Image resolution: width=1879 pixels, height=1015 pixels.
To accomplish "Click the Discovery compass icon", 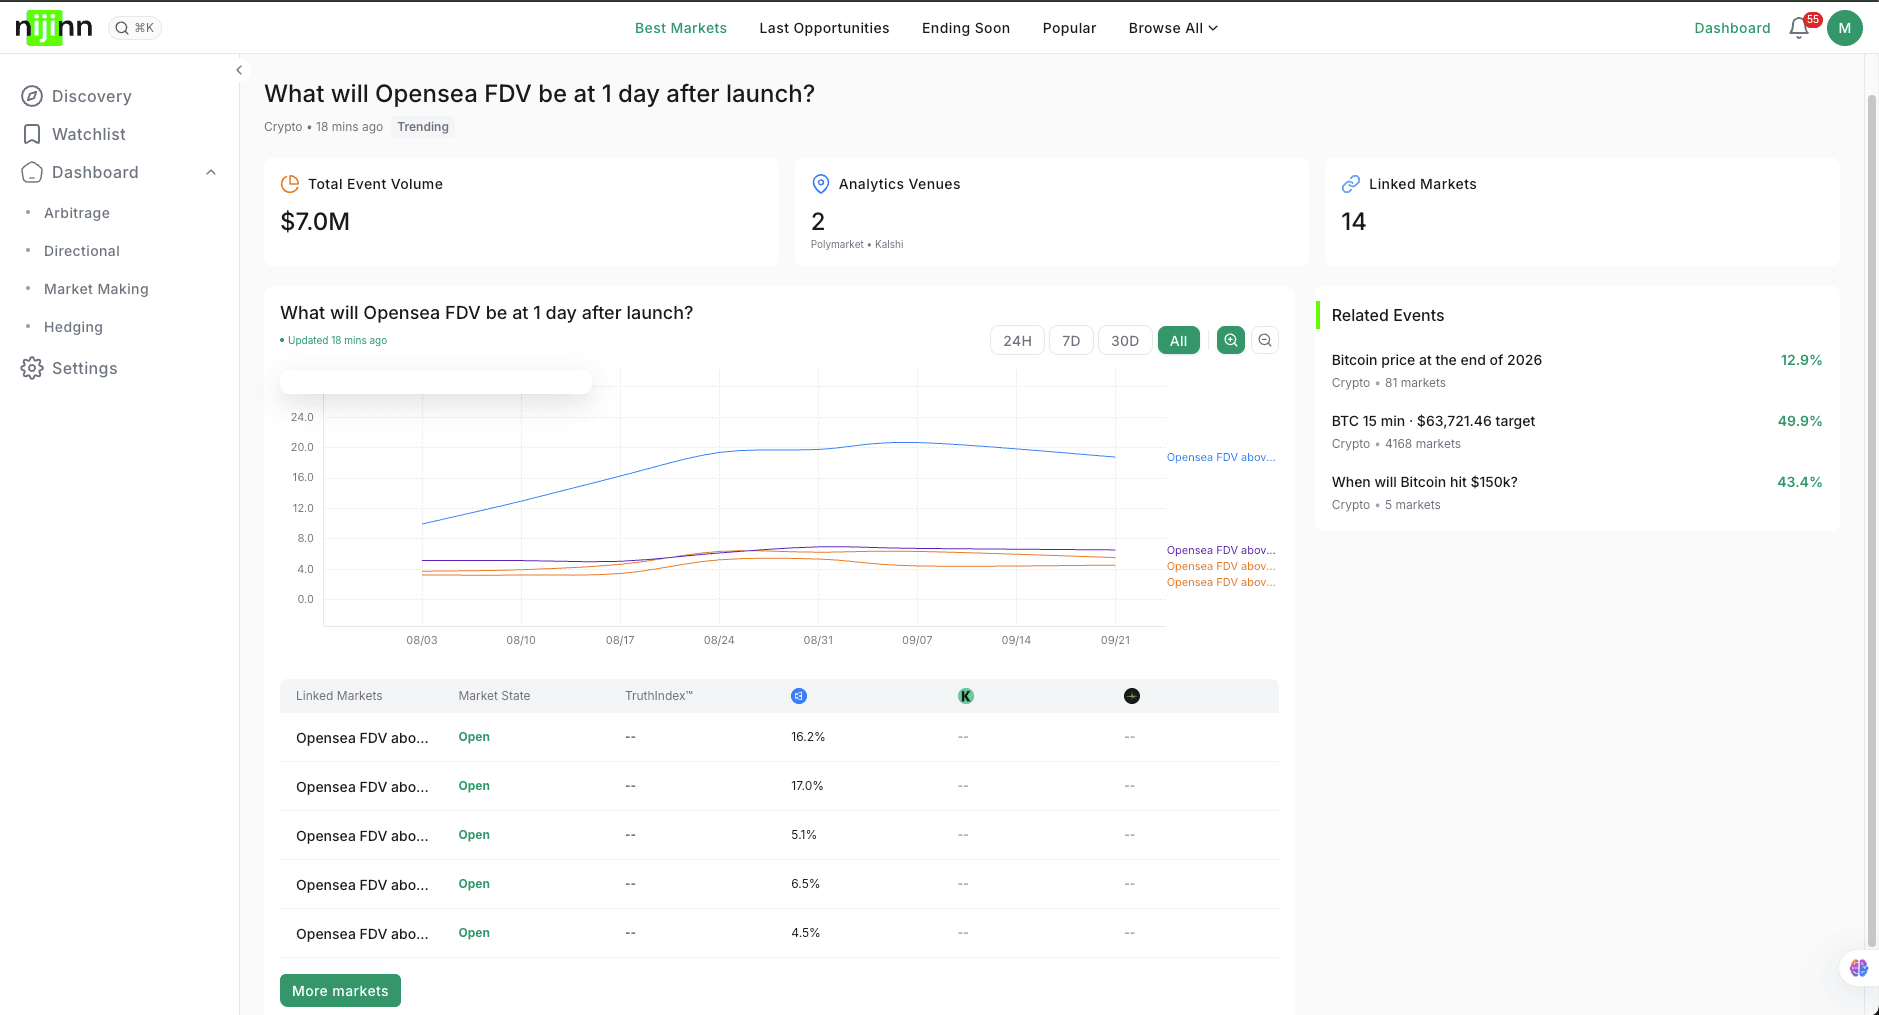I will tap(32, 96).
